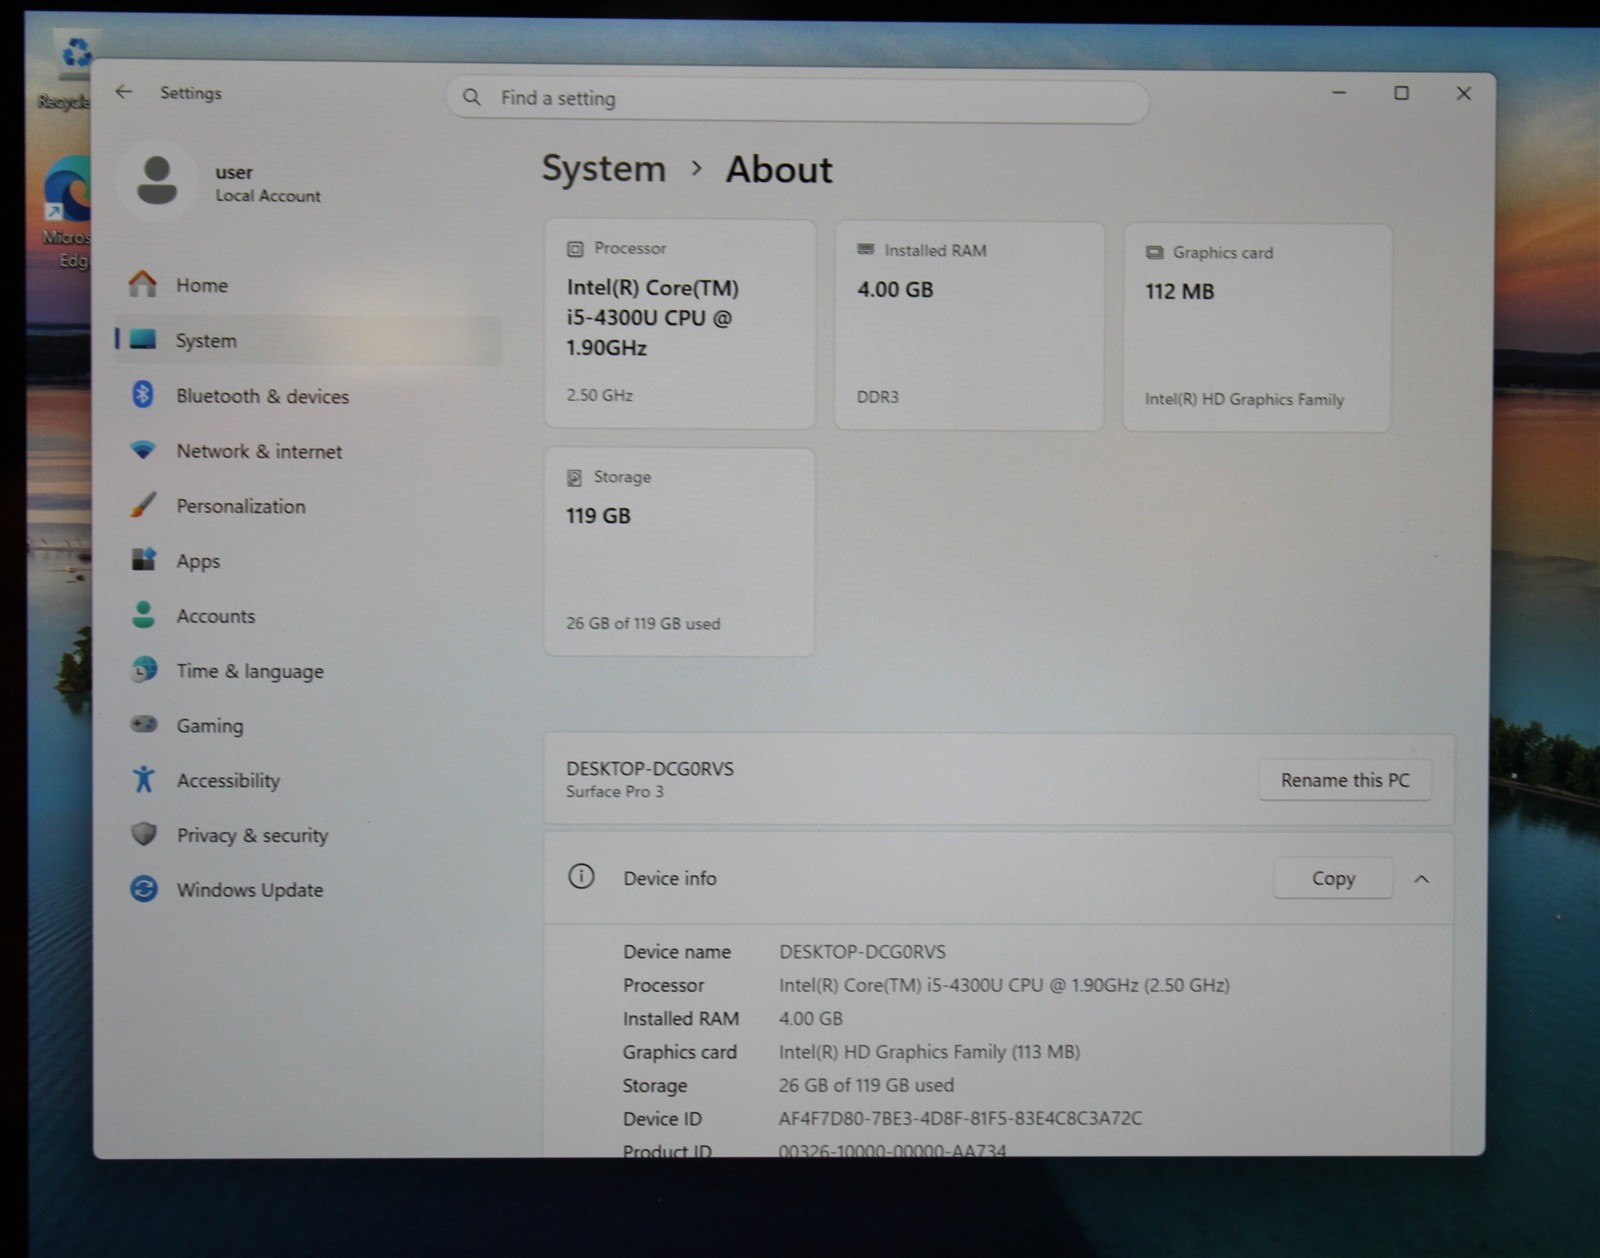
Task: Click the search magnifier icon
Action: (472, 97)
